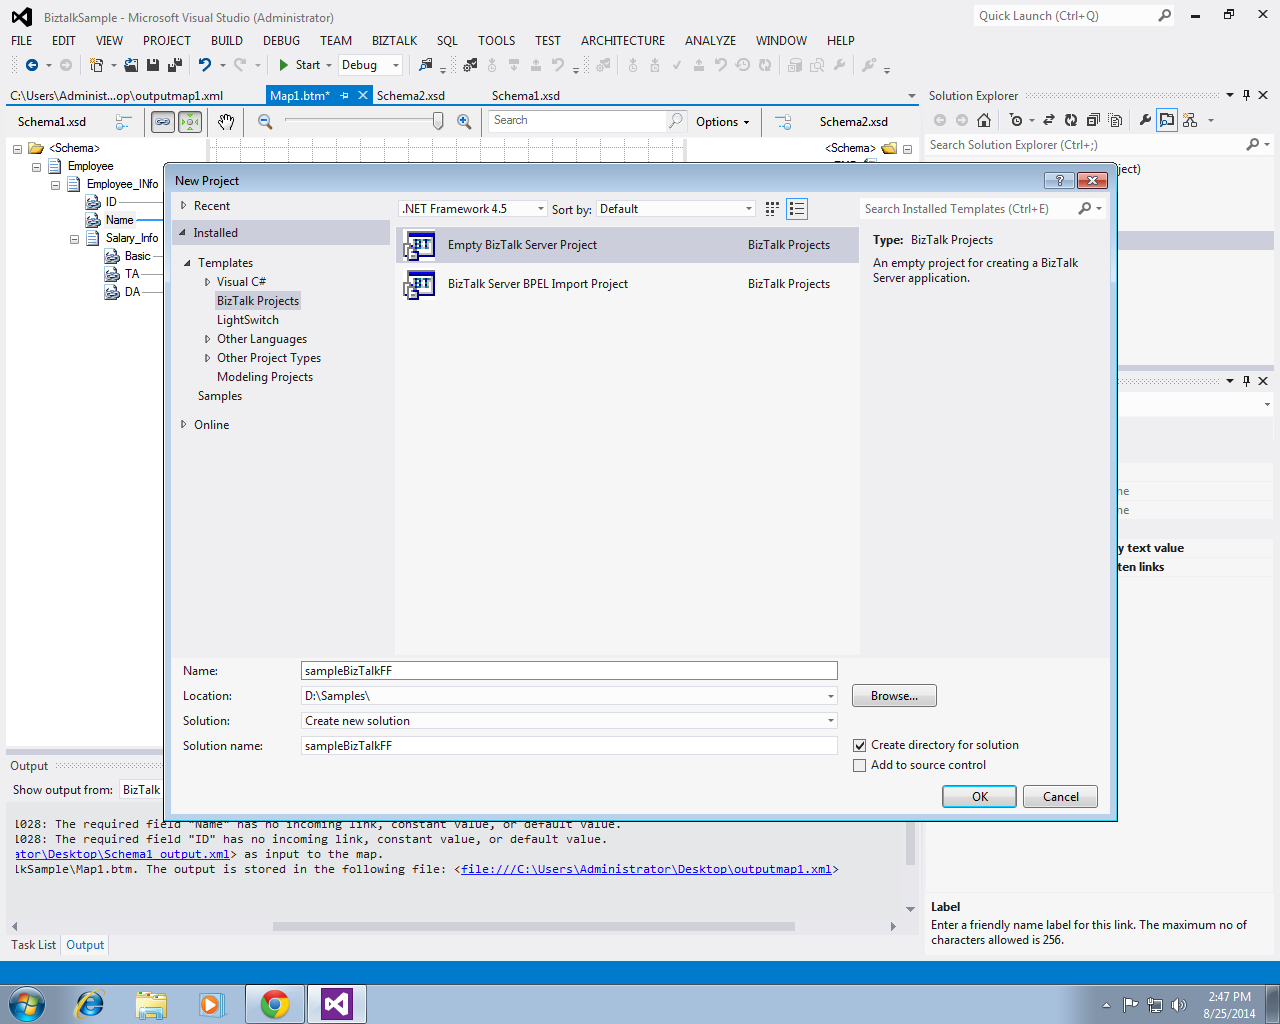Screen dimensions: 1280x1024
Task: Click the zoom out magnifier icon
Action: click(x=264, y=121)
